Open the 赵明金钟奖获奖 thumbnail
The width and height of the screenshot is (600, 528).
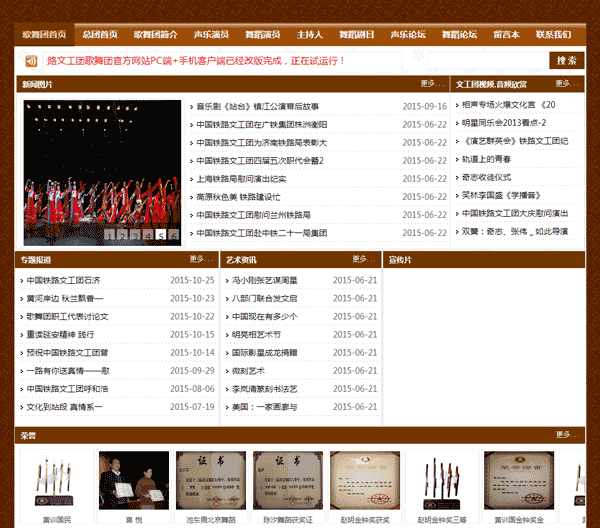(363, 480)
